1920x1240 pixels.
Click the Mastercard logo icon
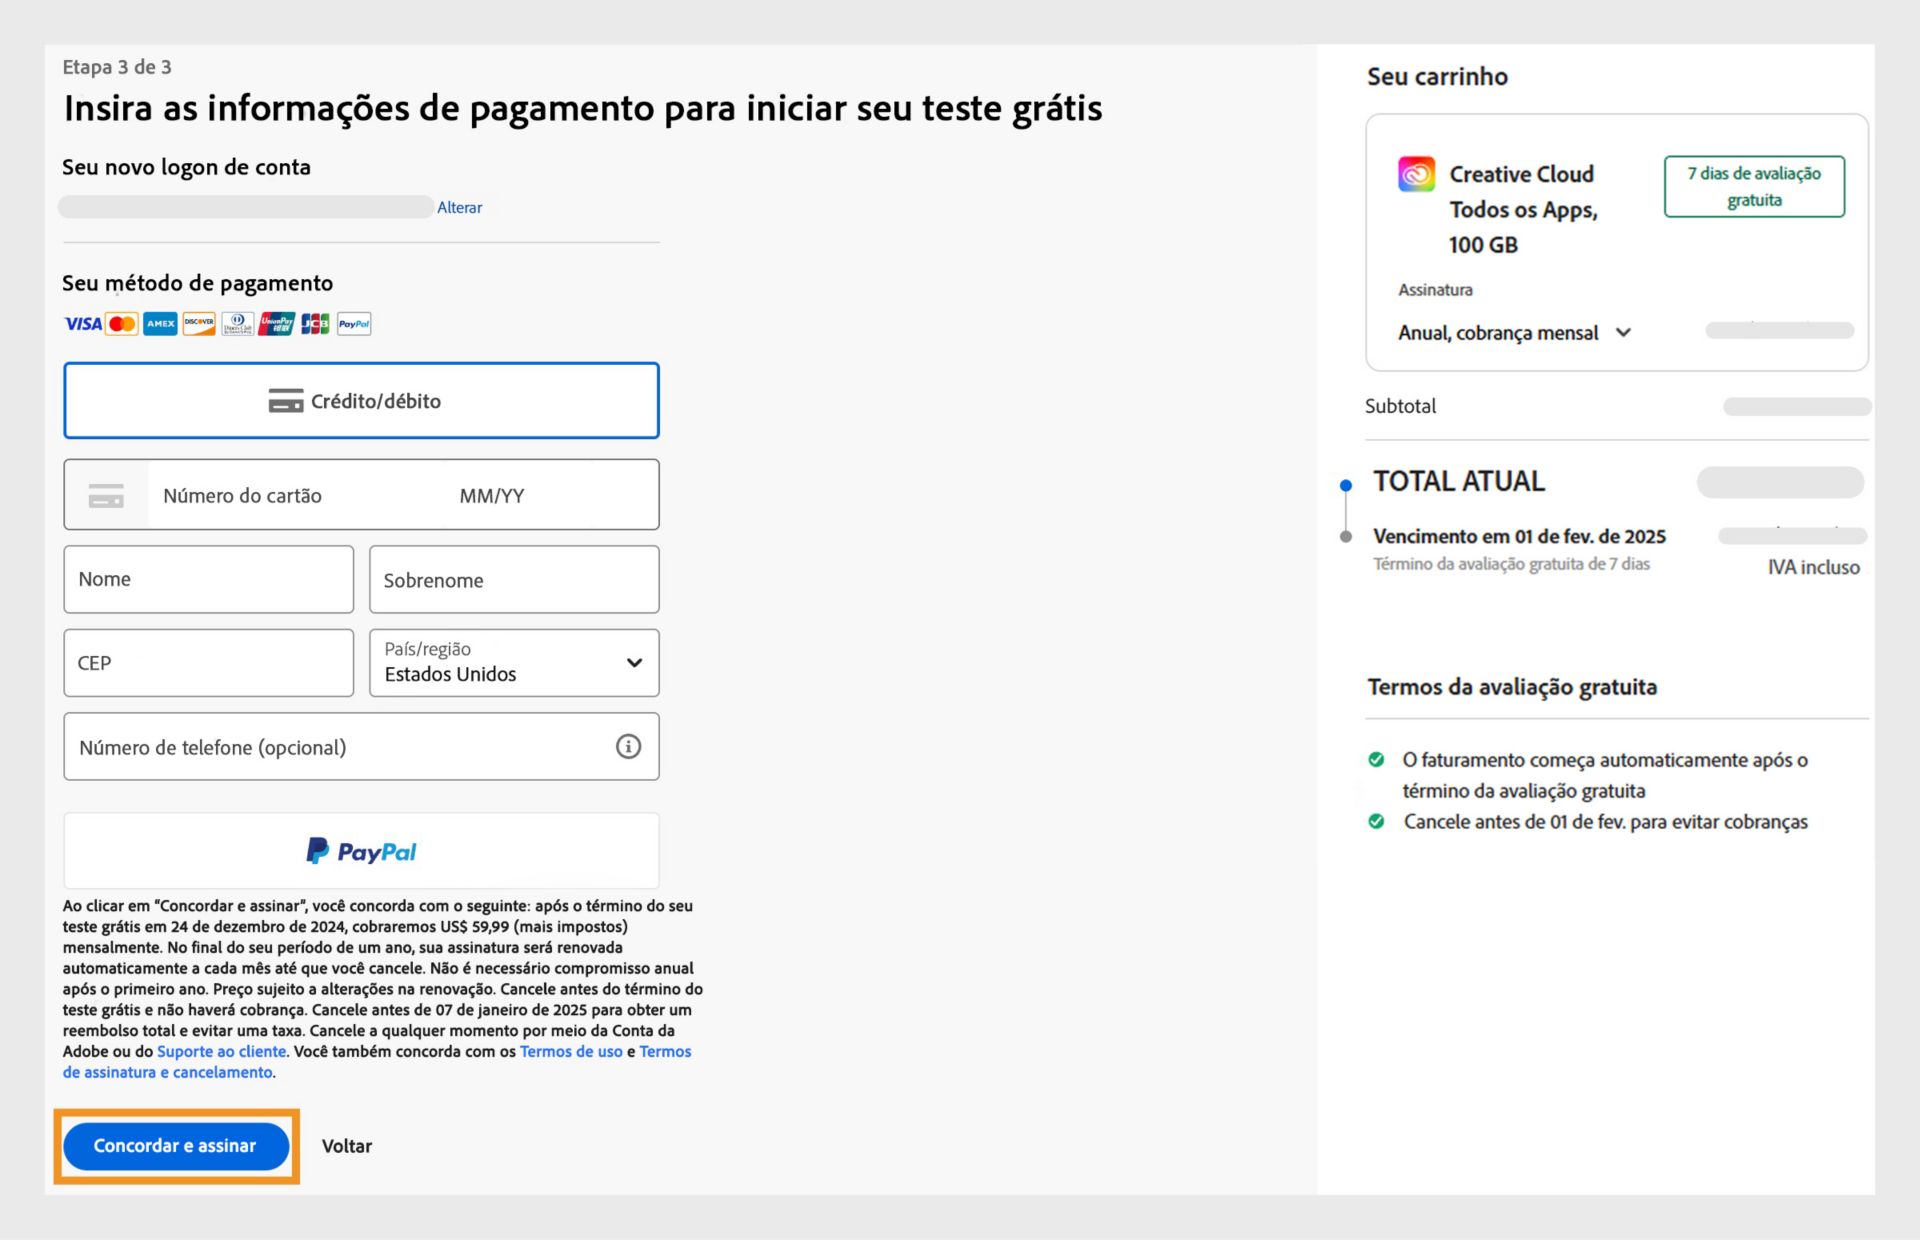122,324
